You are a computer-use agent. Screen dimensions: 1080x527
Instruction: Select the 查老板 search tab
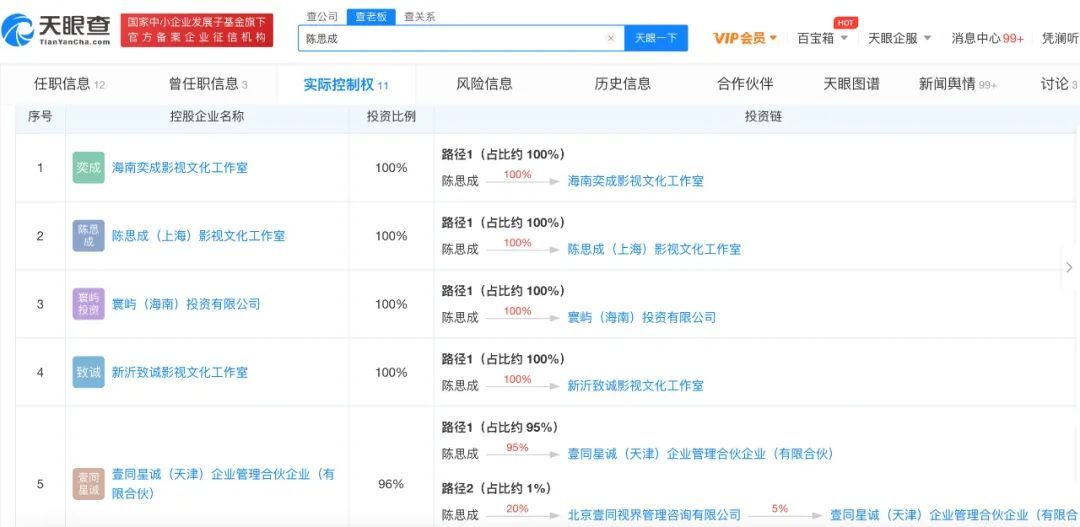click(371, 17)
